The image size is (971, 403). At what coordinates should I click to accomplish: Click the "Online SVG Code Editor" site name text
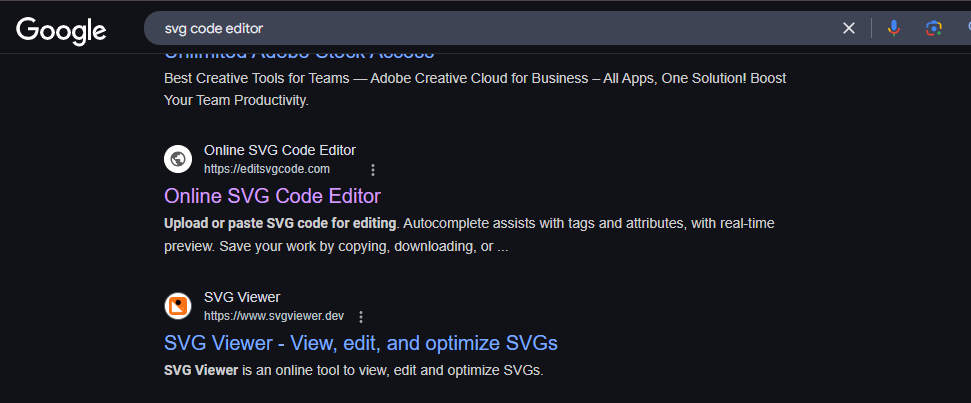click(x=280, y=150)
